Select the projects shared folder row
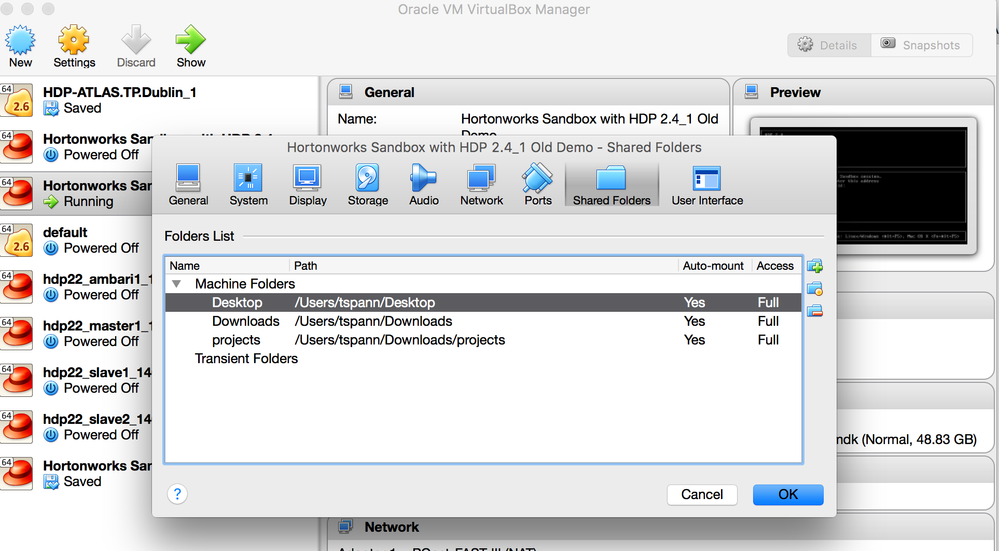Image resolution: width=999 pixels, height=551 pixels. pos(483,340)
